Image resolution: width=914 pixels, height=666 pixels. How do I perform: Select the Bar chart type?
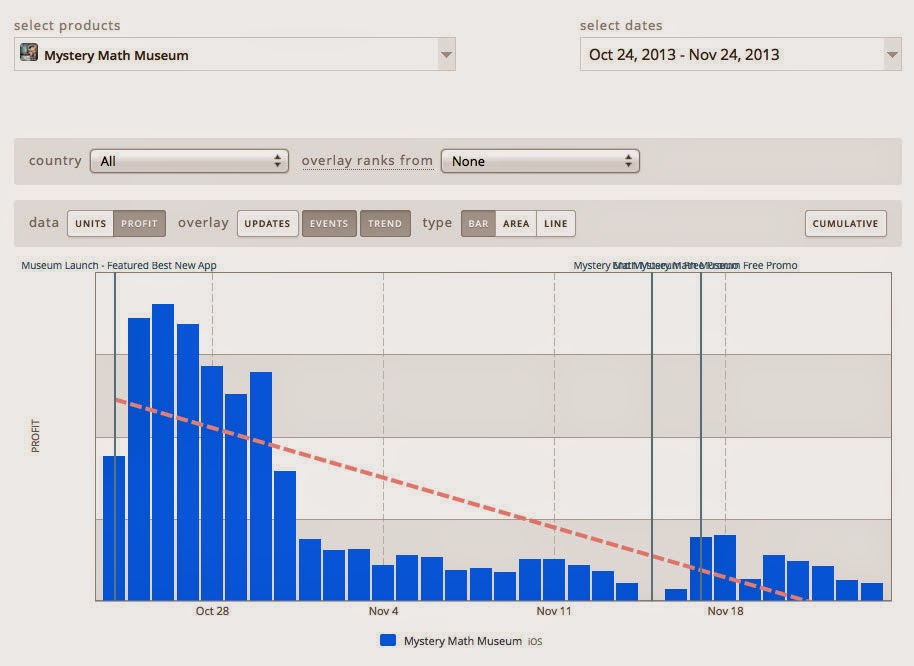pos(479,224)
